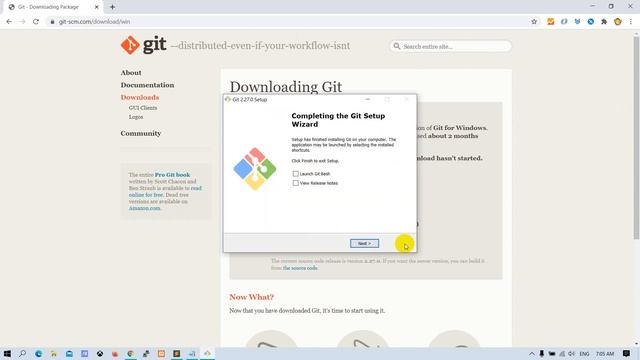Click the orange extension icon in the toolbar
This screenshot has width=640, height=360.
point(551,22)
